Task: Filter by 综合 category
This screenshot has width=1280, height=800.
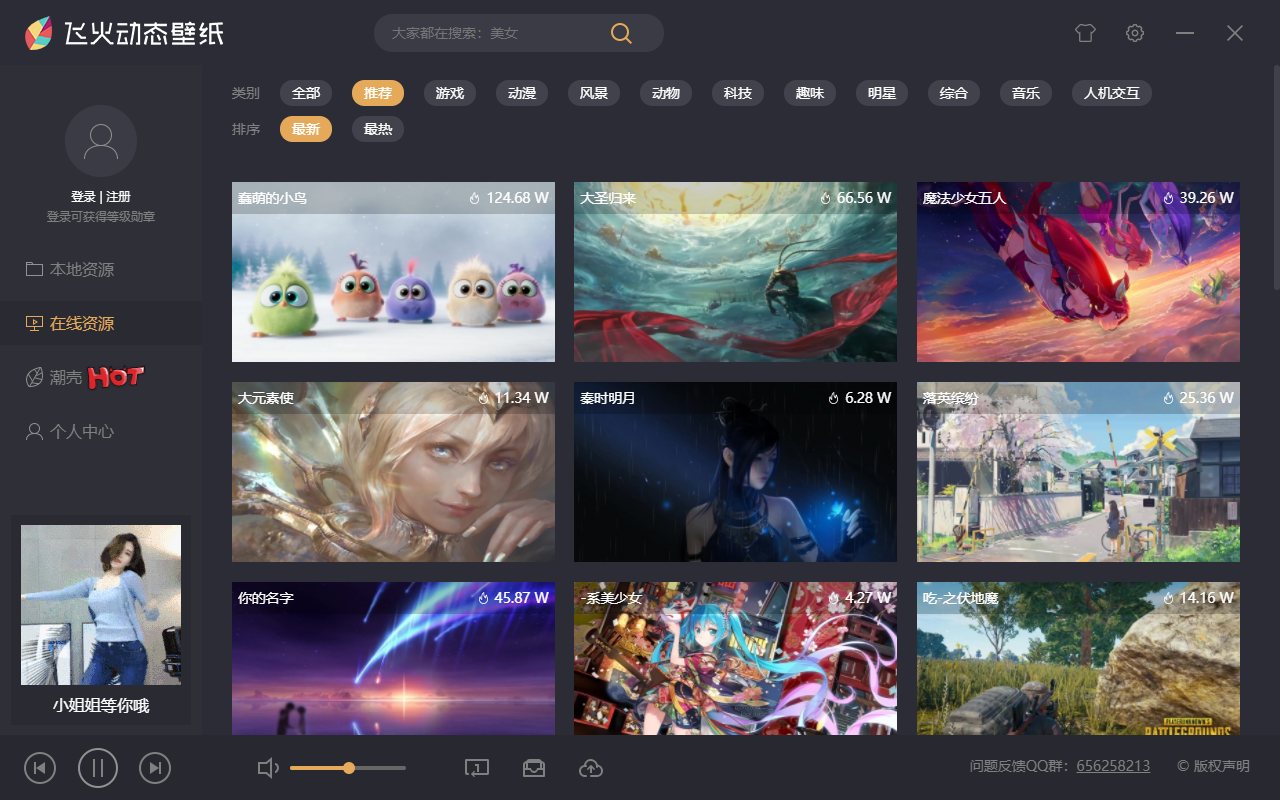Action: (x=954, y=93)
